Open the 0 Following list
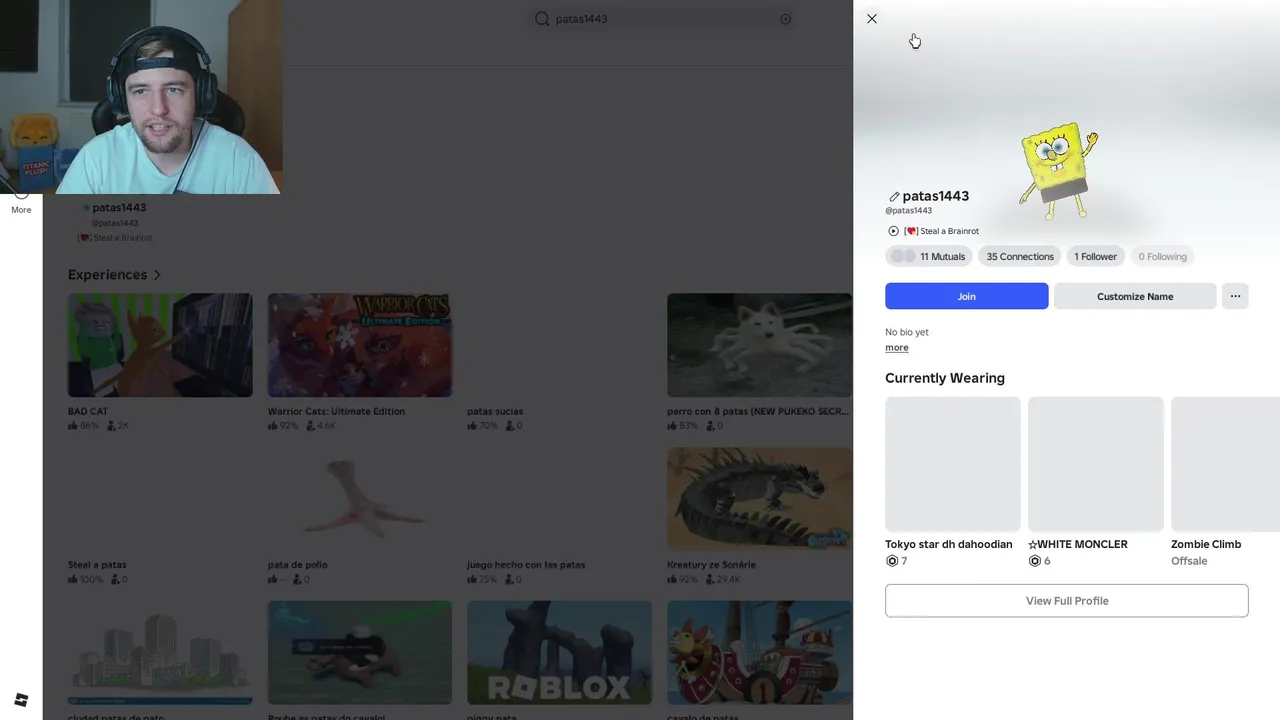 [x=1162, y=257]
